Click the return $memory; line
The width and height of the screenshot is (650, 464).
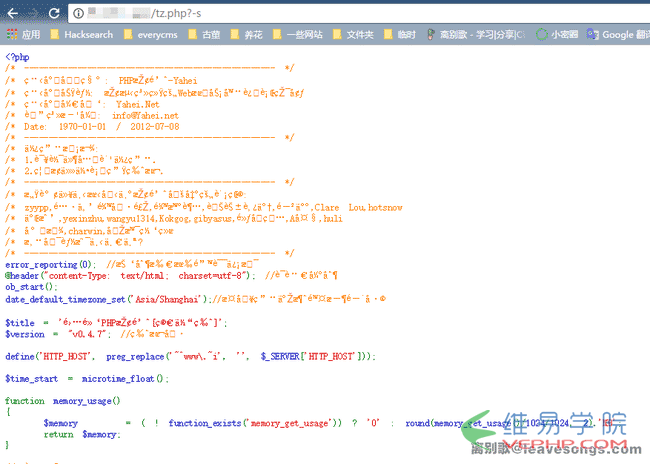[x=82, y=434]
